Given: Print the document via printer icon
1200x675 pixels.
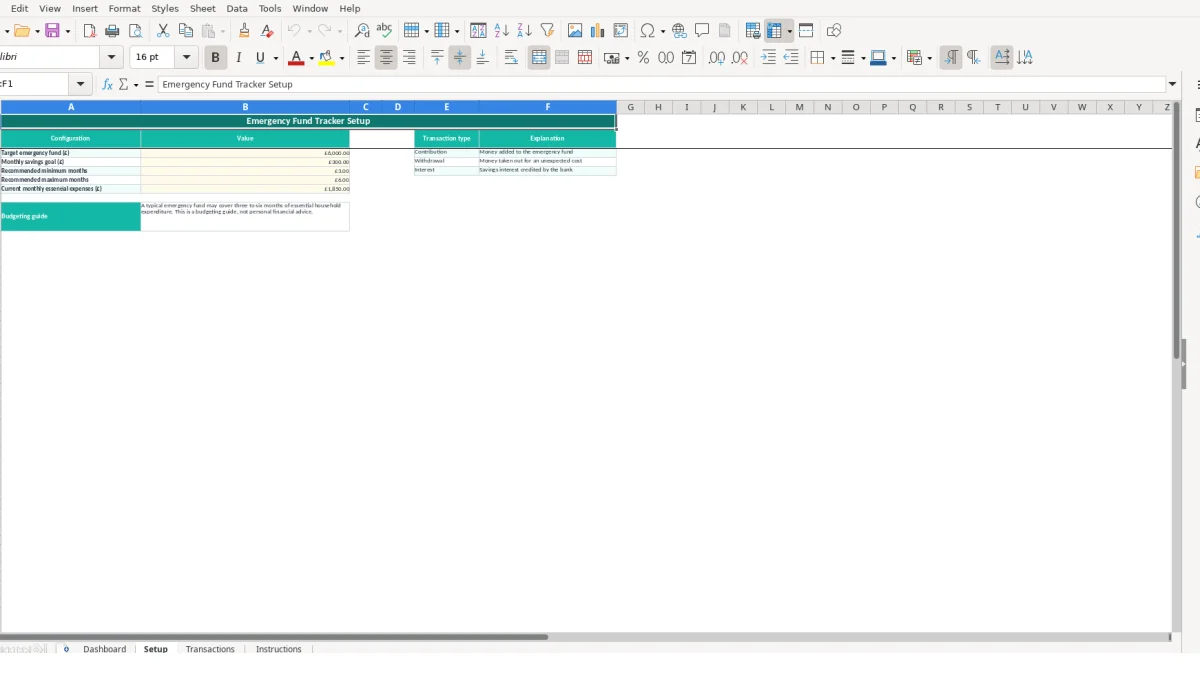Looking at the screenshot, I should point(113,31).
